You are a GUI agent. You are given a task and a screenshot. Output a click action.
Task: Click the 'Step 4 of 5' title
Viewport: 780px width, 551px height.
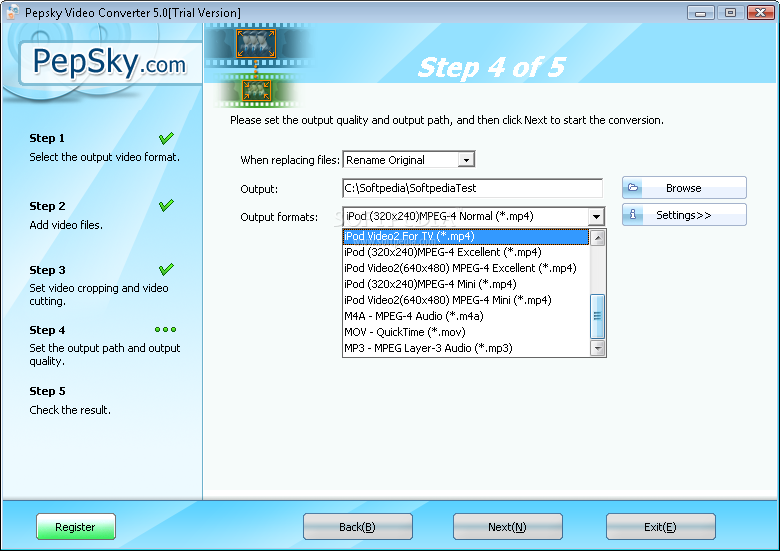point(491,67)
